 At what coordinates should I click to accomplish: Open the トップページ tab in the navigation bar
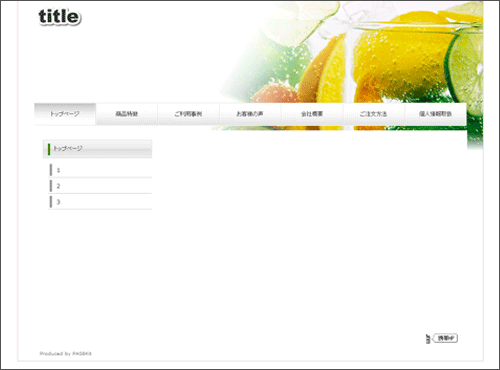click(65, 114)
